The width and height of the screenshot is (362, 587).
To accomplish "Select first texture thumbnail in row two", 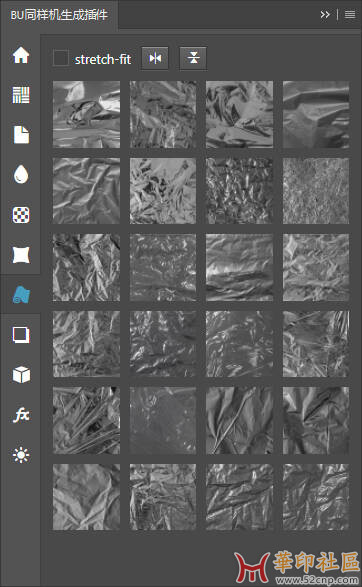I will pyautogui.click(x=86, y=191).
